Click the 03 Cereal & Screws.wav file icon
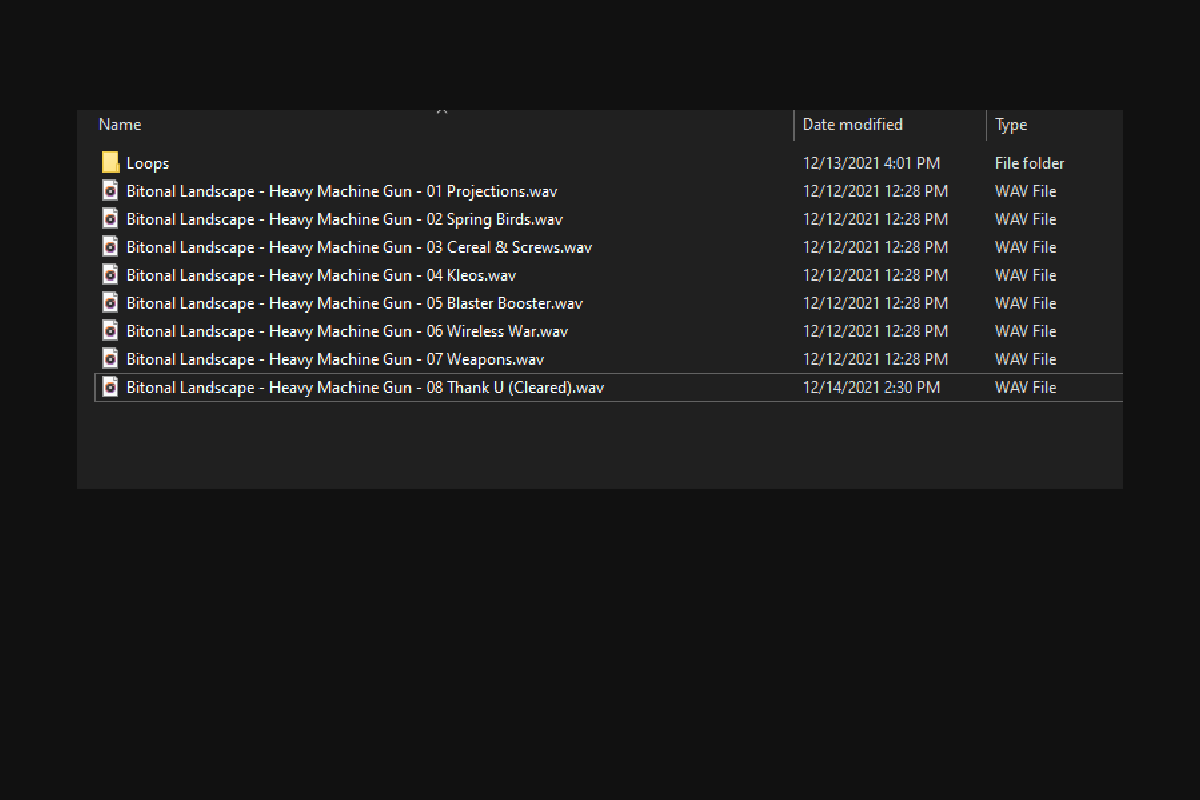This screenshot has width=1200, height=800. [x=111, y=247]
